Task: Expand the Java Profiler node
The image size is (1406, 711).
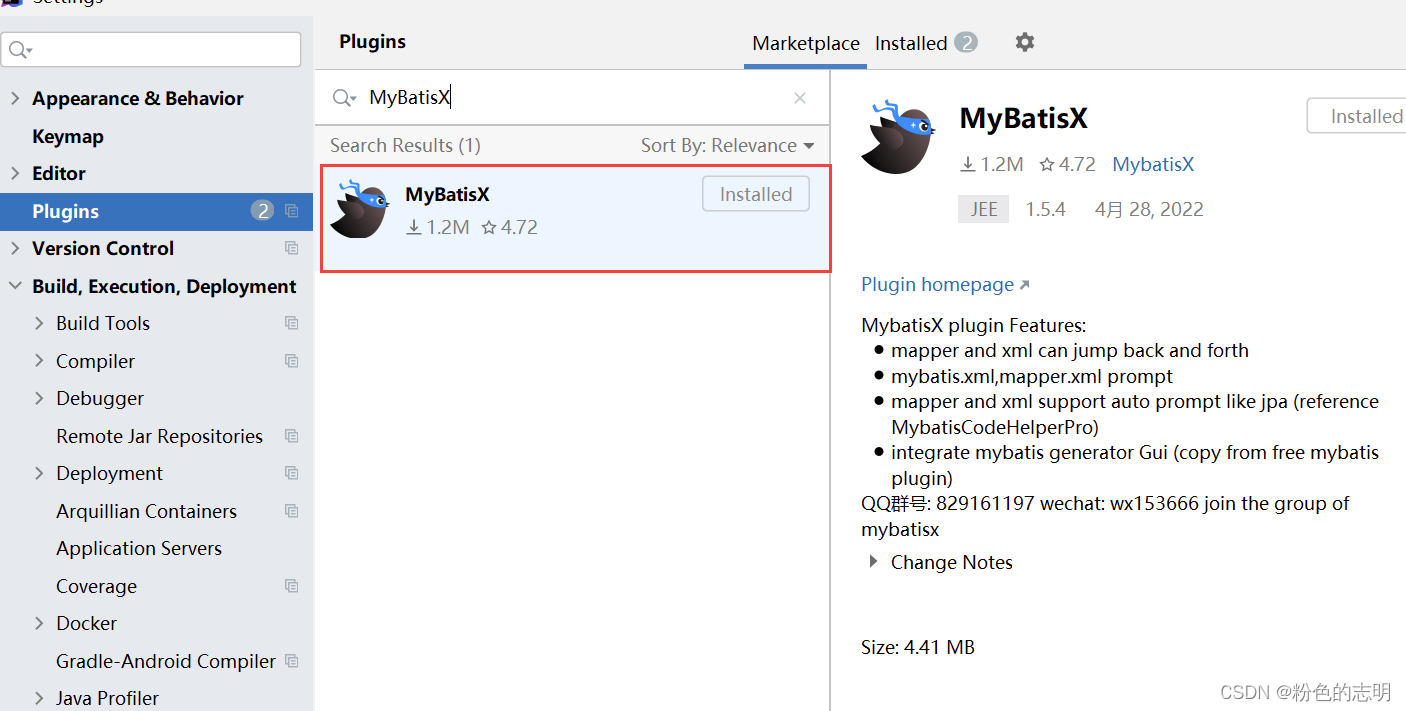Action: [x=39, y=698]
